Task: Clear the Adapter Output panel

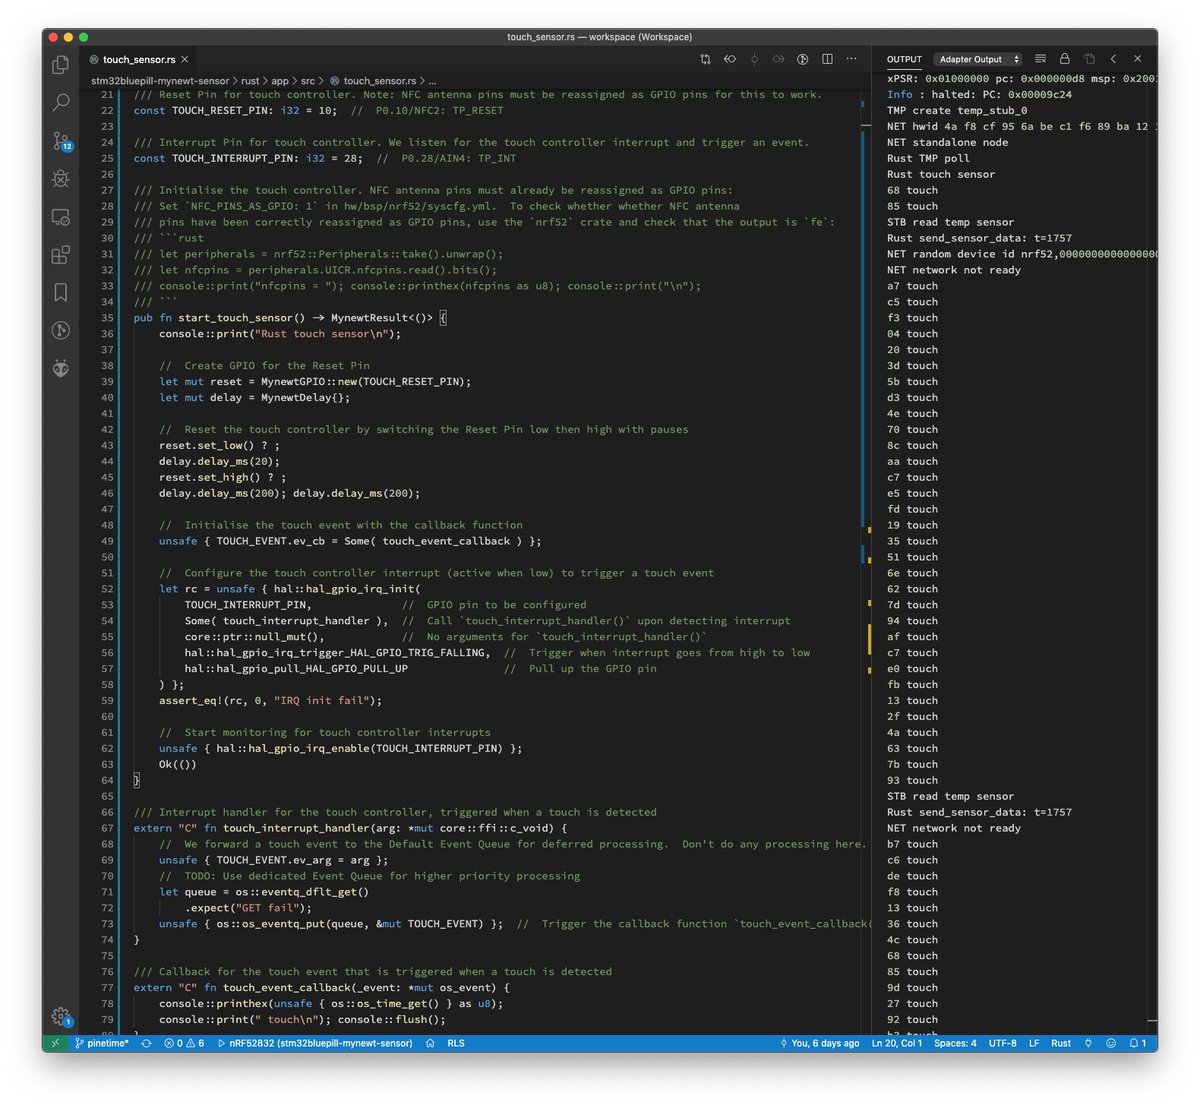Action: pos(1039,59)
